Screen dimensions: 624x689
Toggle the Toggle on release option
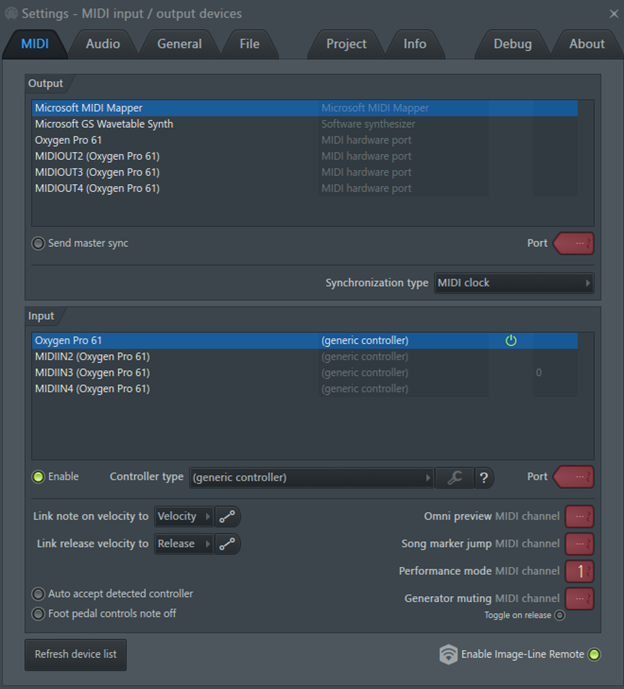559,615
